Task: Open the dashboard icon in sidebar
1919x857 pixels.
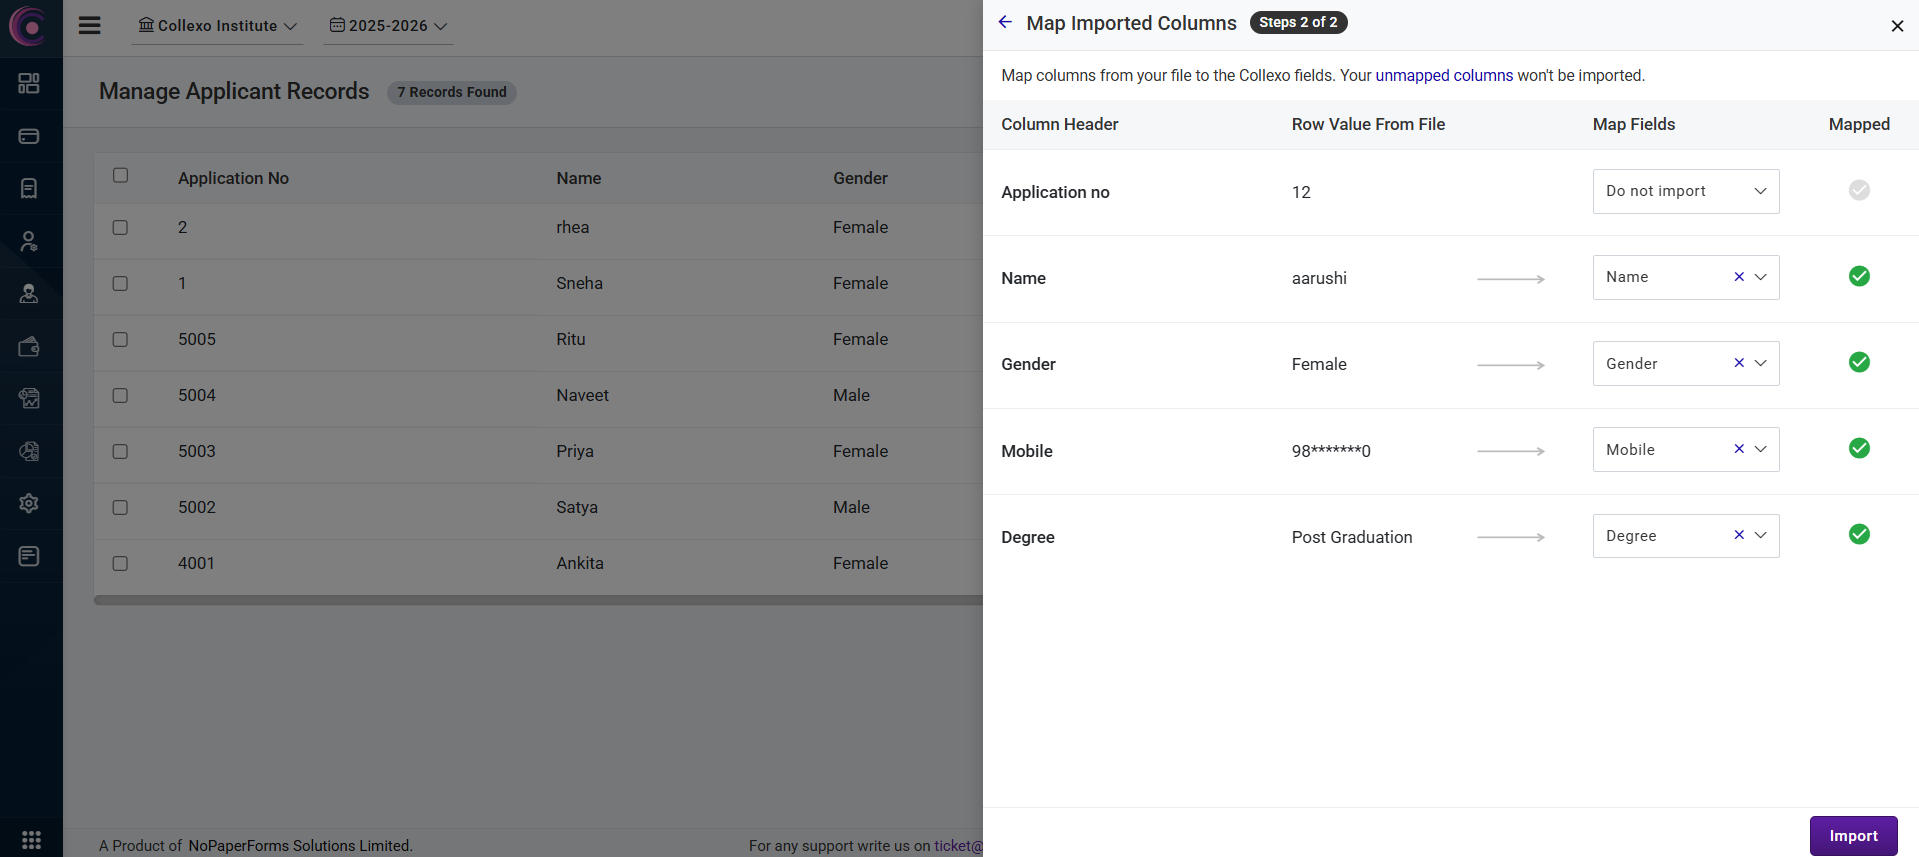Action: (29, 83)
